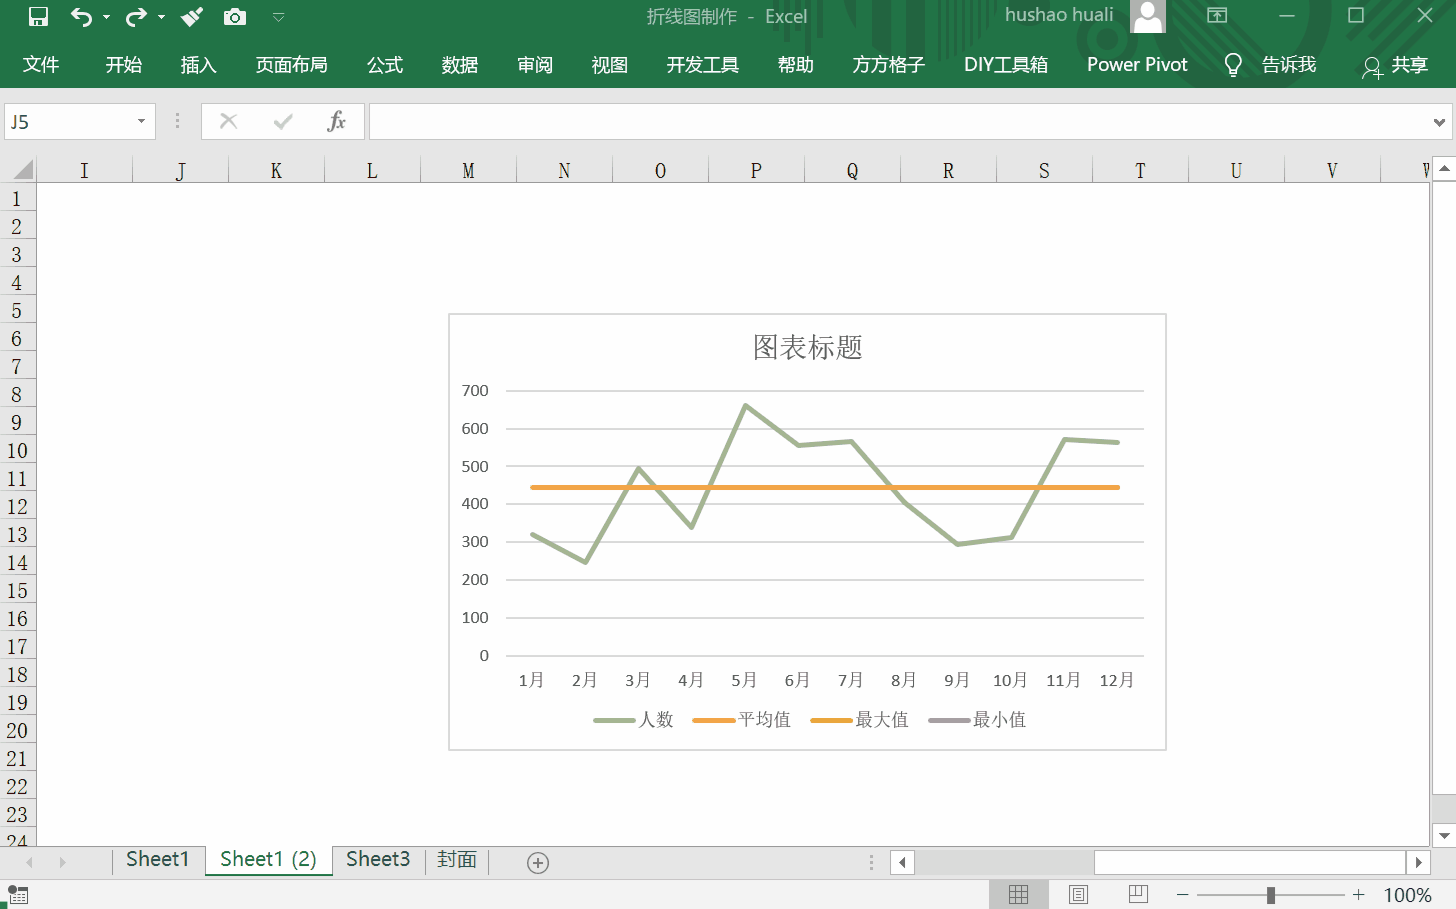Switch to Page Layout view icon
This screenshot has height=909, width=1456.
point(1078,895)
